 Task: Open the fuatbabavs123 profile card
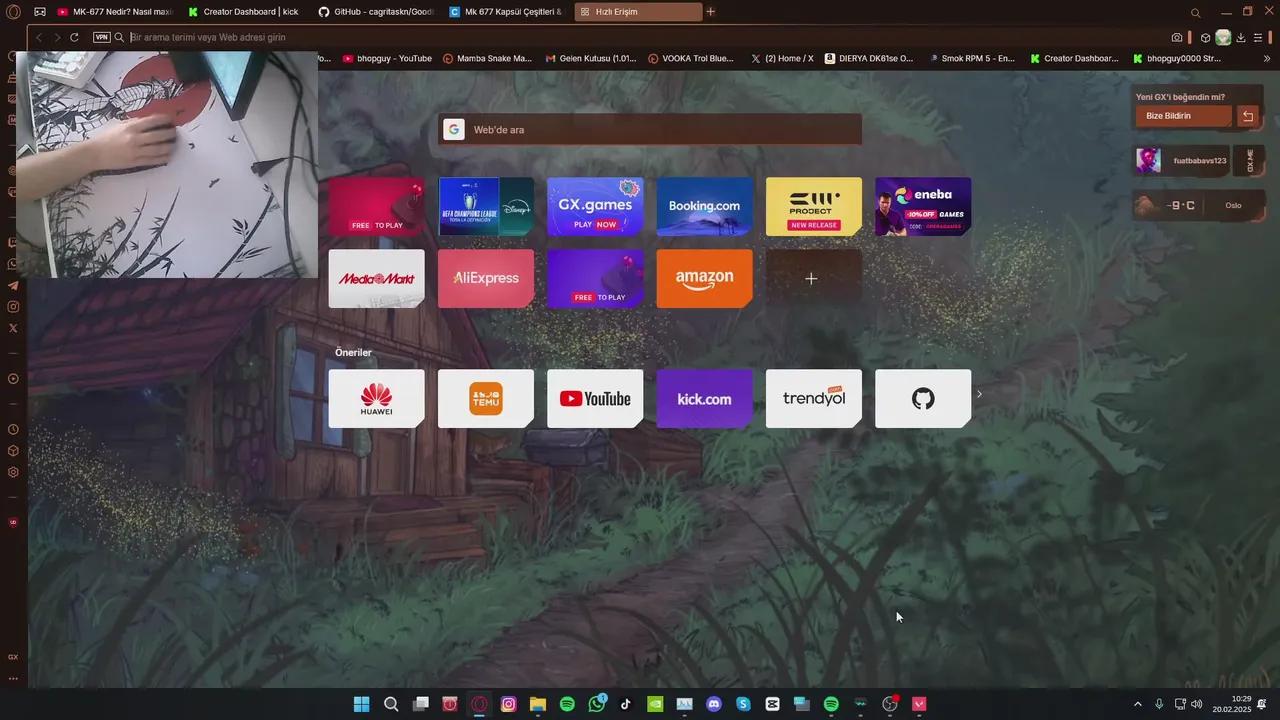pos(1181,160)
